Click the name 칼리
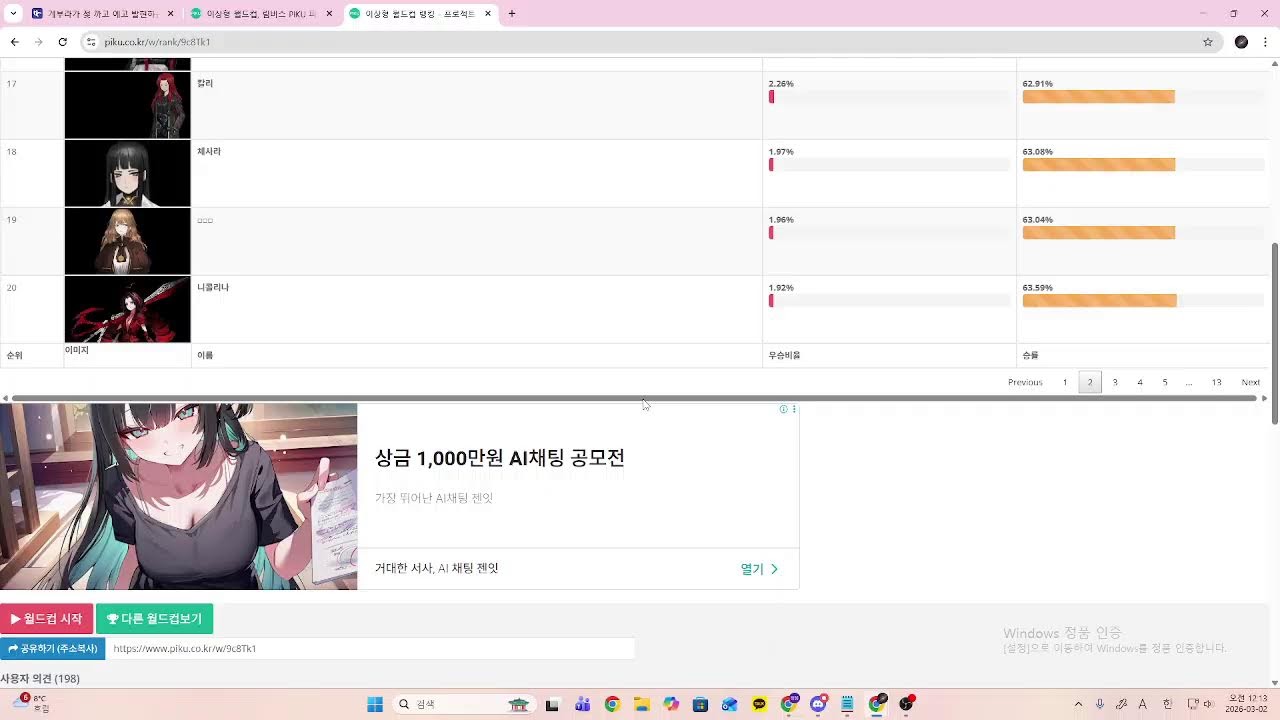 point(205,83)
